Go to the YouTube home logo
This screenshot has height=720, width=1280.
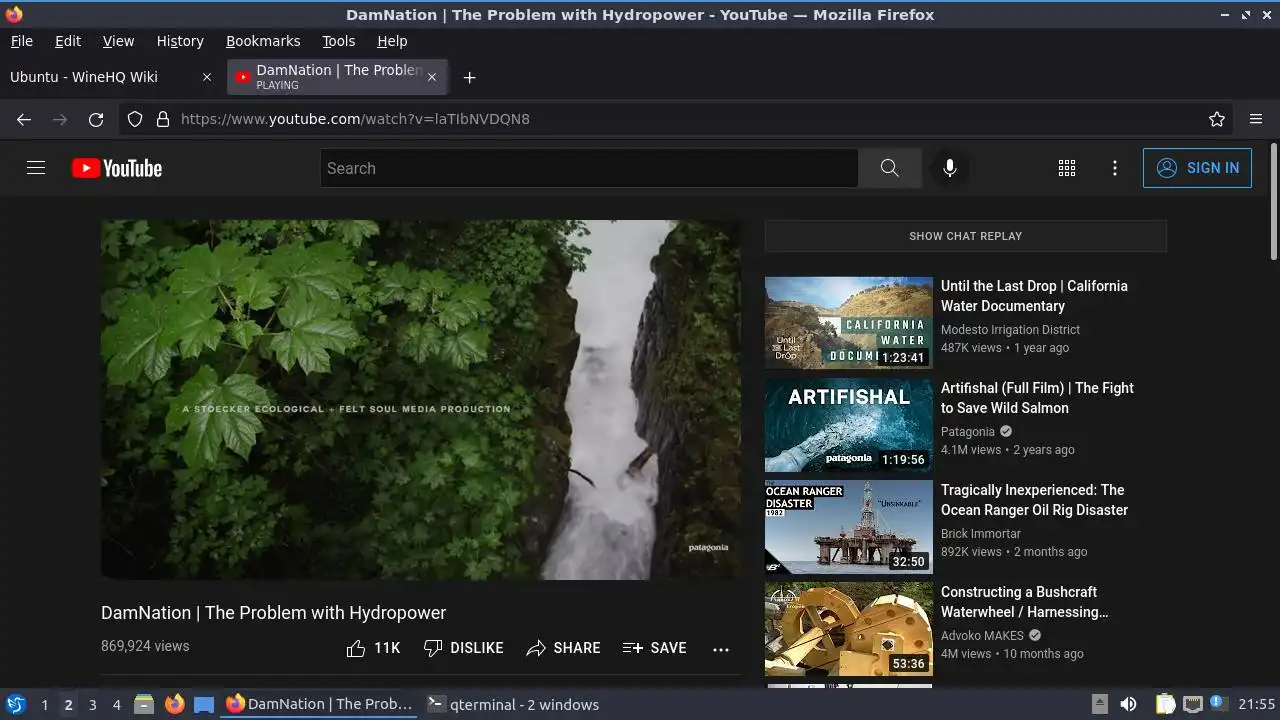tap(117, 168)
